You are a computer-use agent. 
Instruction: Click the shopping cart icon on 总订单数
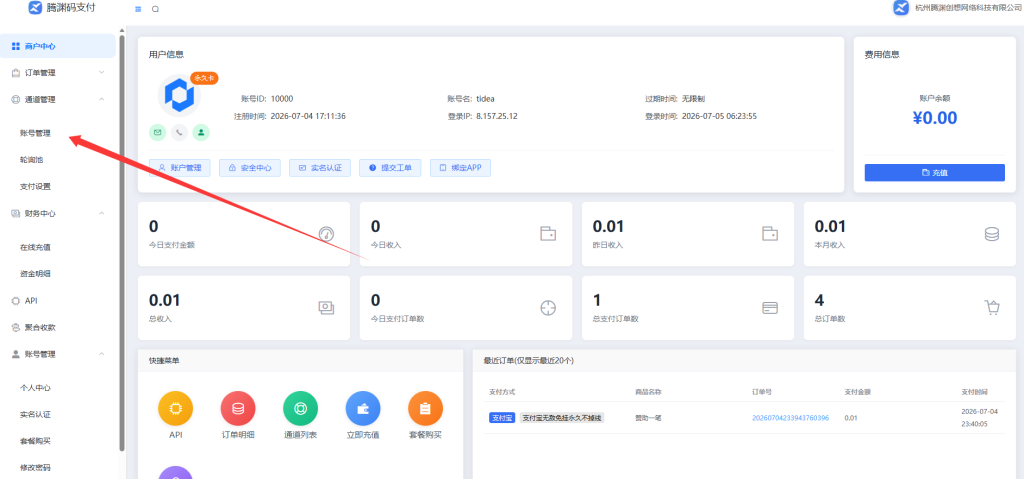click(x=992, y=308)
